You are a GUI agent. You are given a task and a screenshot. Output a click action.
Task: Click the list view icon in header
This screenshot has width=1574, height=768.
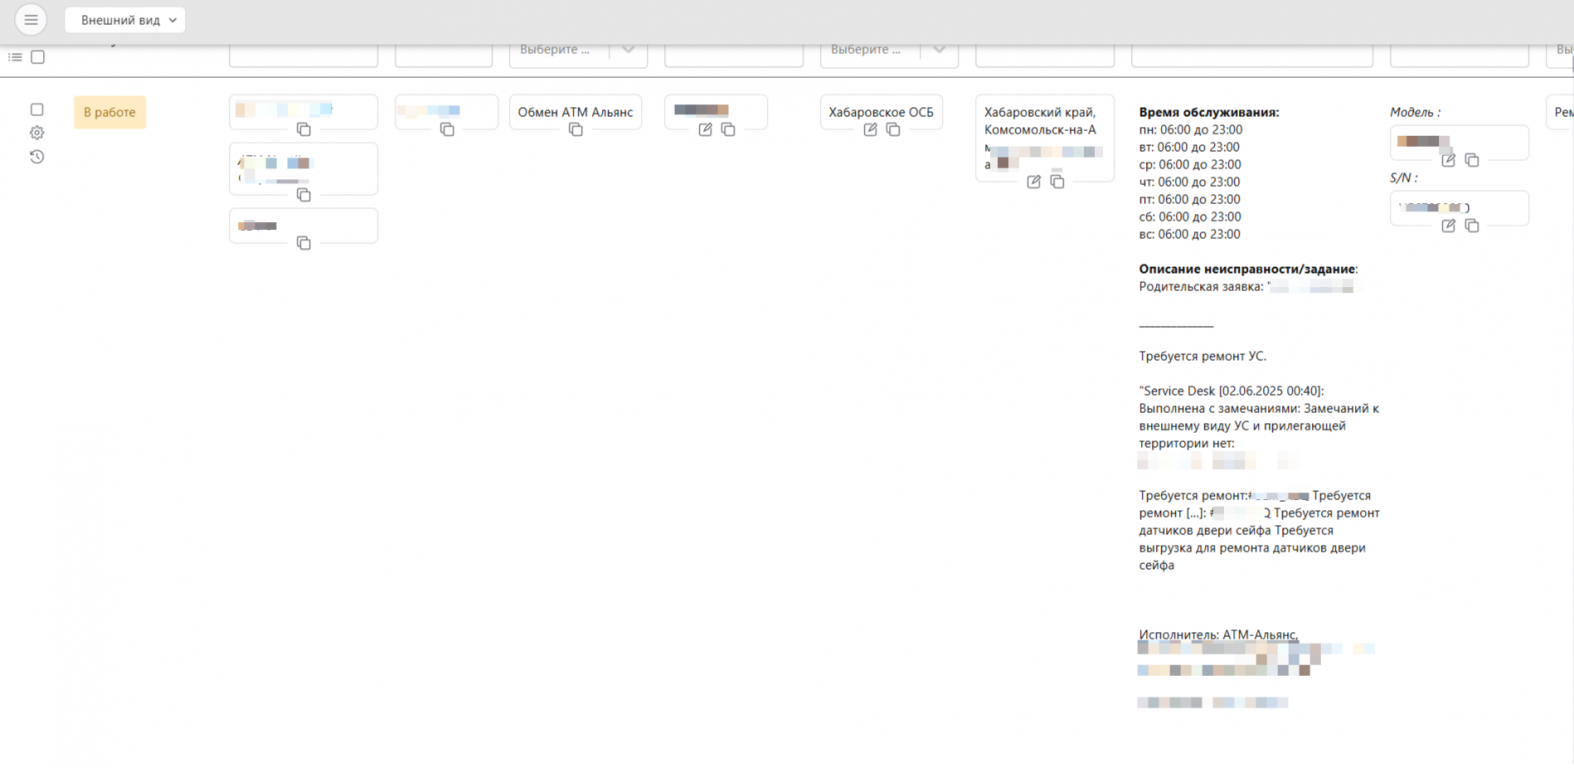15,57
